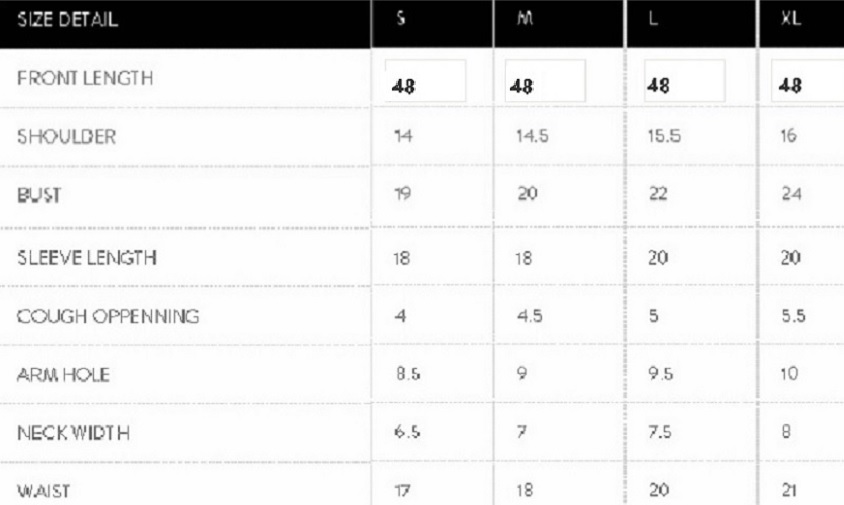Click the XL size column header
The image size is (844, 505).
click(x=791, y=21)
